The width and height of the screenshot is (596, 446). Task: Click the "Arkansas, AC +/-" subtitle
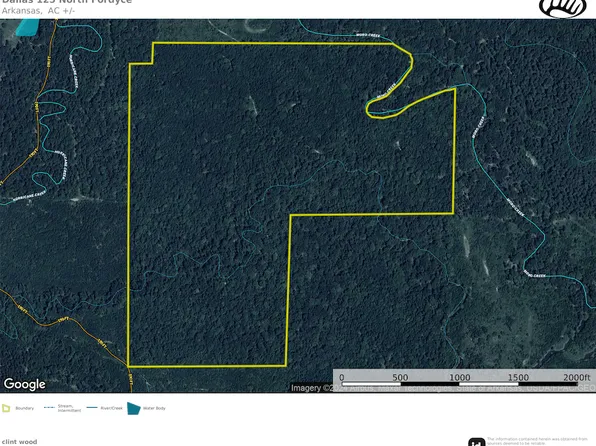(x=38, y=11)
